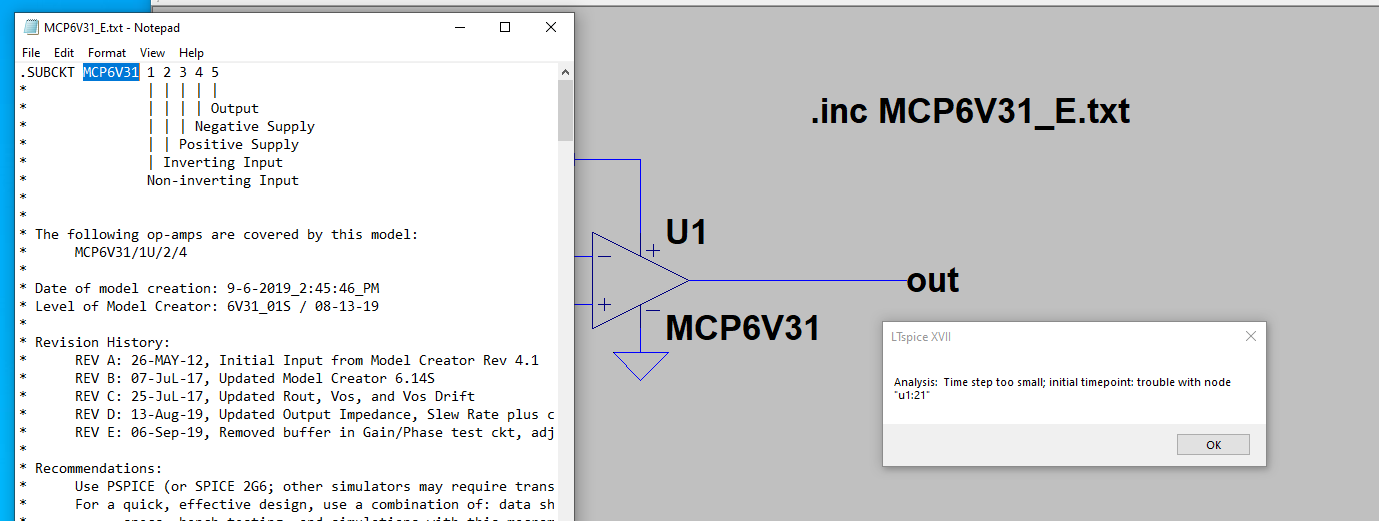
Task: Click the highlighted MCP6V31 text in Notepad
Action: pos(111,72)
